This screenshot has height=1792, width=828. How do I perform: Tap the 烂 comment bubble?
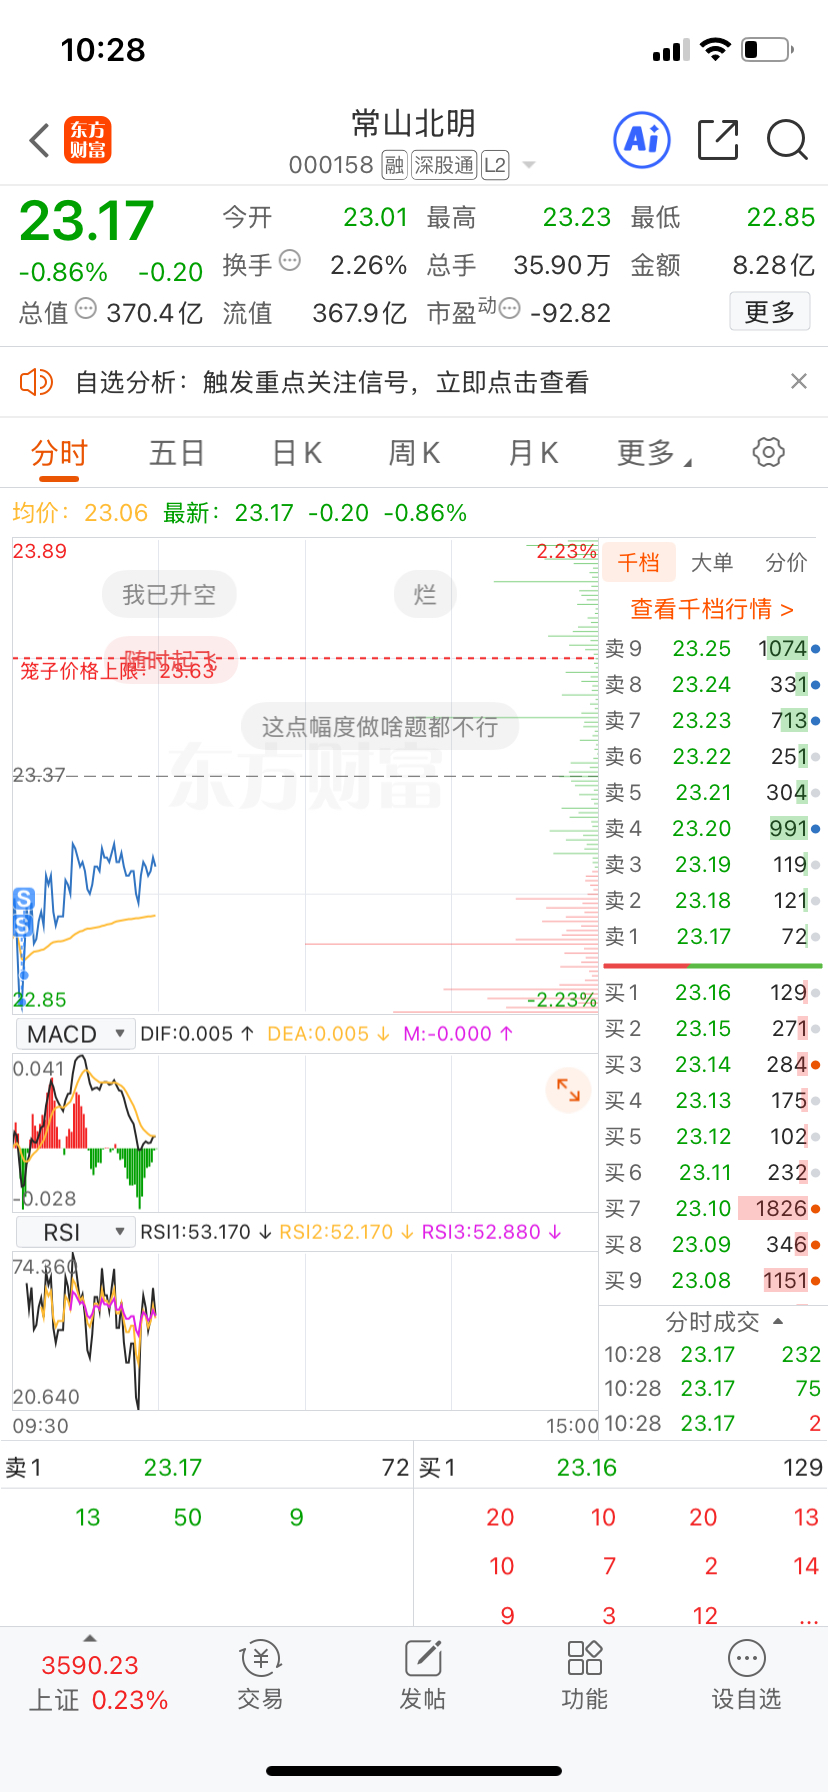pyautogui.click(x=425, y=595)
